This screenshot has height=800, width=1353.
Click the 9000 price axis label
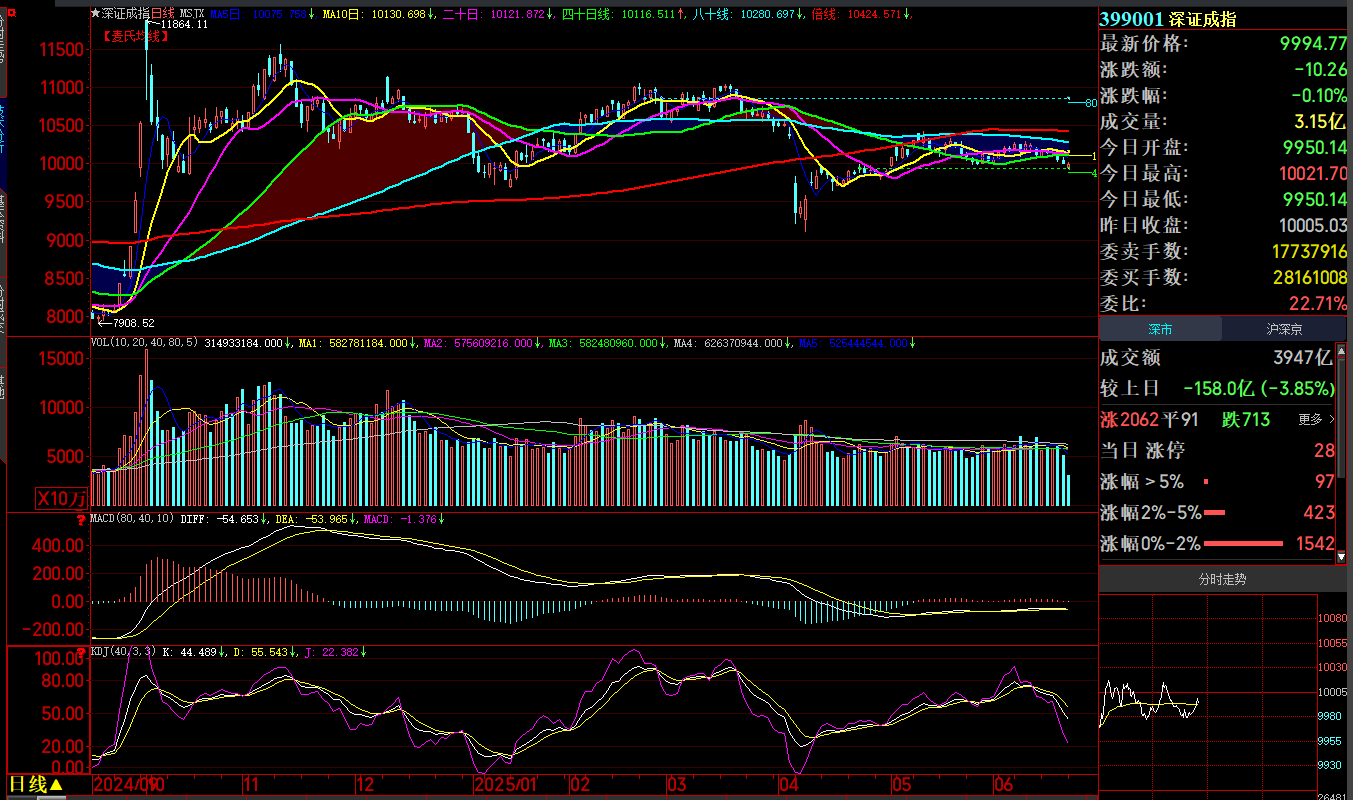tap(67, 240)
